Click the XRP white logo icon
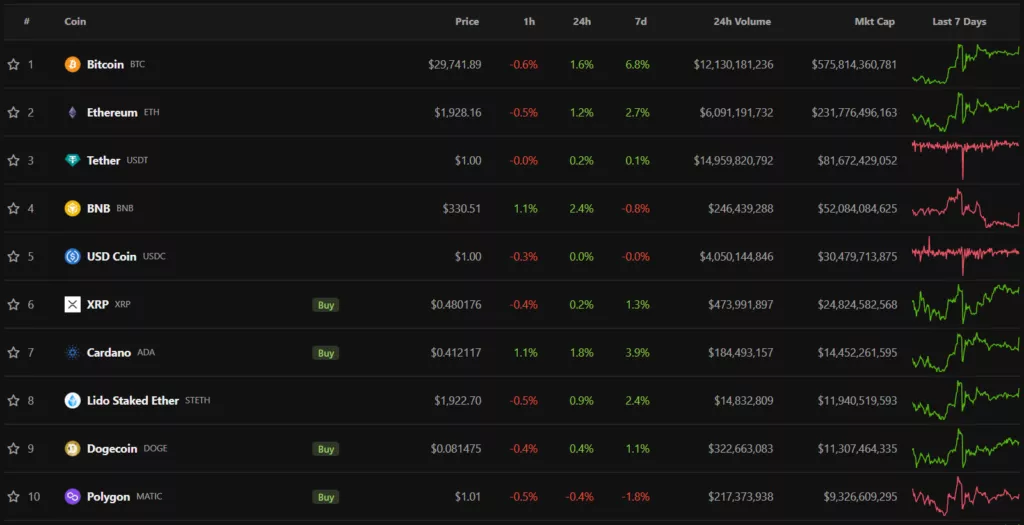The image size is (1024, 525). (x=72, y=304)
